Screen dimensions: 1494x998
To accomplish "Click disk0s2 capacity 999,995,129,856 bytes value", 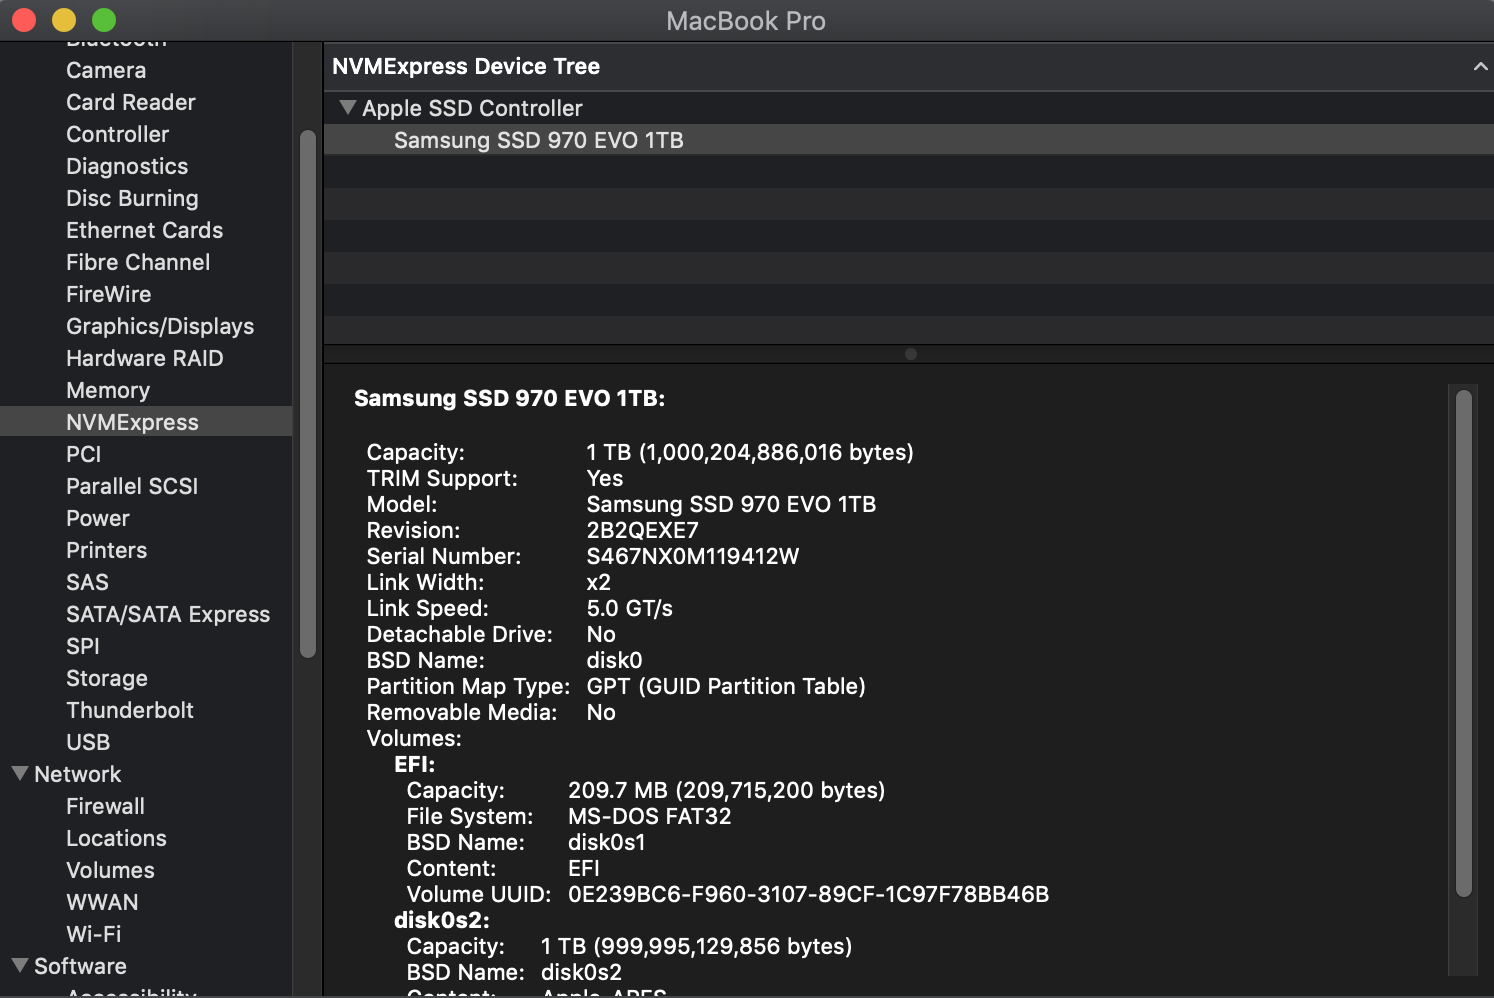I will pos(696,946).
